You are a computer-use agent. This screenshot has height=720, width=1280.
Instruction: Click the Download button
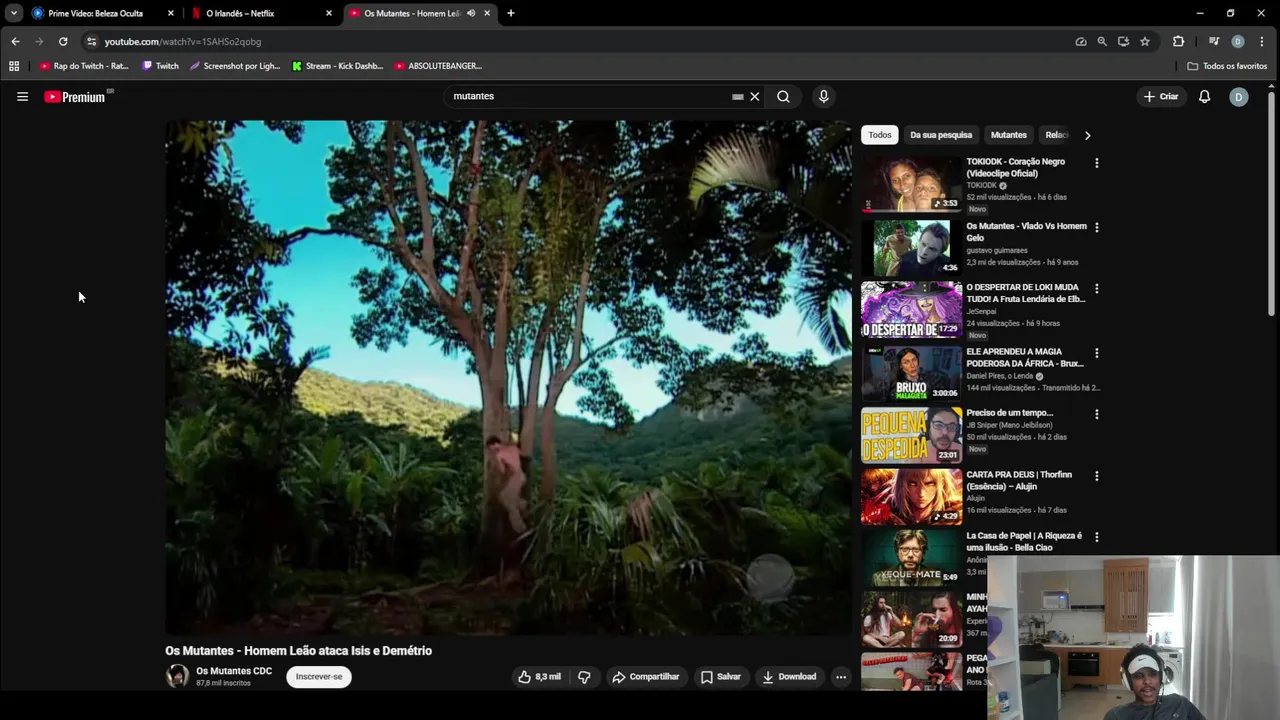coord(789,677)
